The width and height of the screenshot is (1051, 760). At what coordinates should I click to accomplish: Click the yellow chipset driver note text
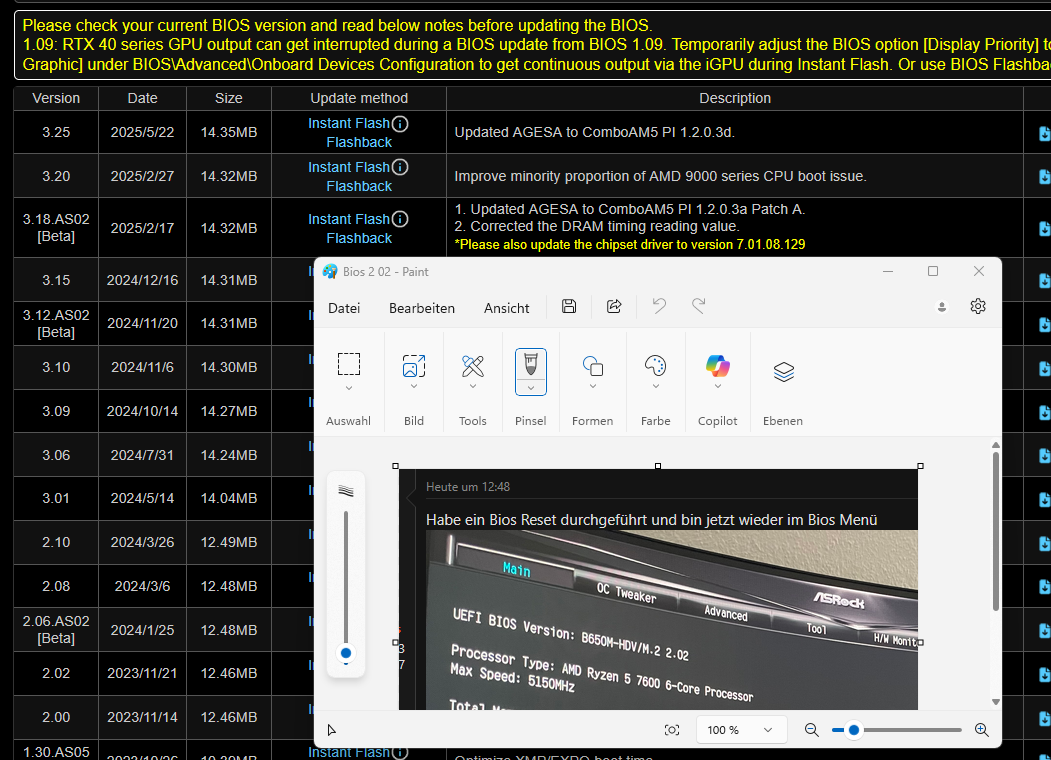tap(630, 245)
